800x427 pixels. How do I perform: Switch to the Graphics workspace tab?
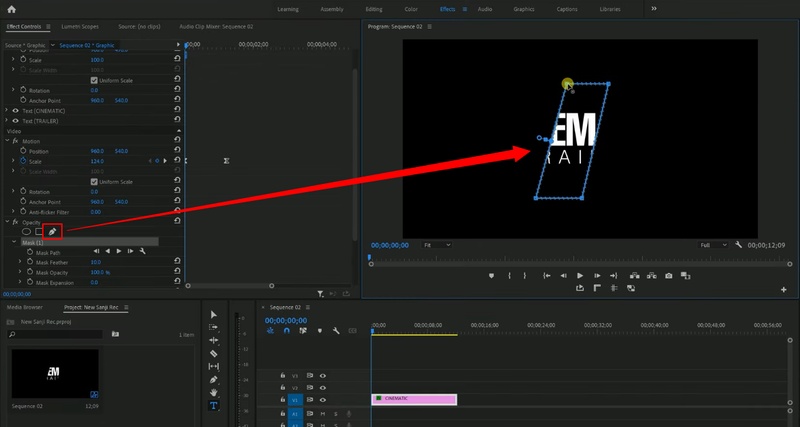pos(524,8)
